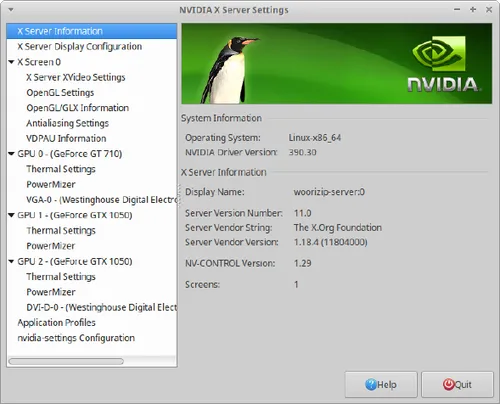Click the server version number 11.0
Screen dimensions: 500x404
click(303, 213)
